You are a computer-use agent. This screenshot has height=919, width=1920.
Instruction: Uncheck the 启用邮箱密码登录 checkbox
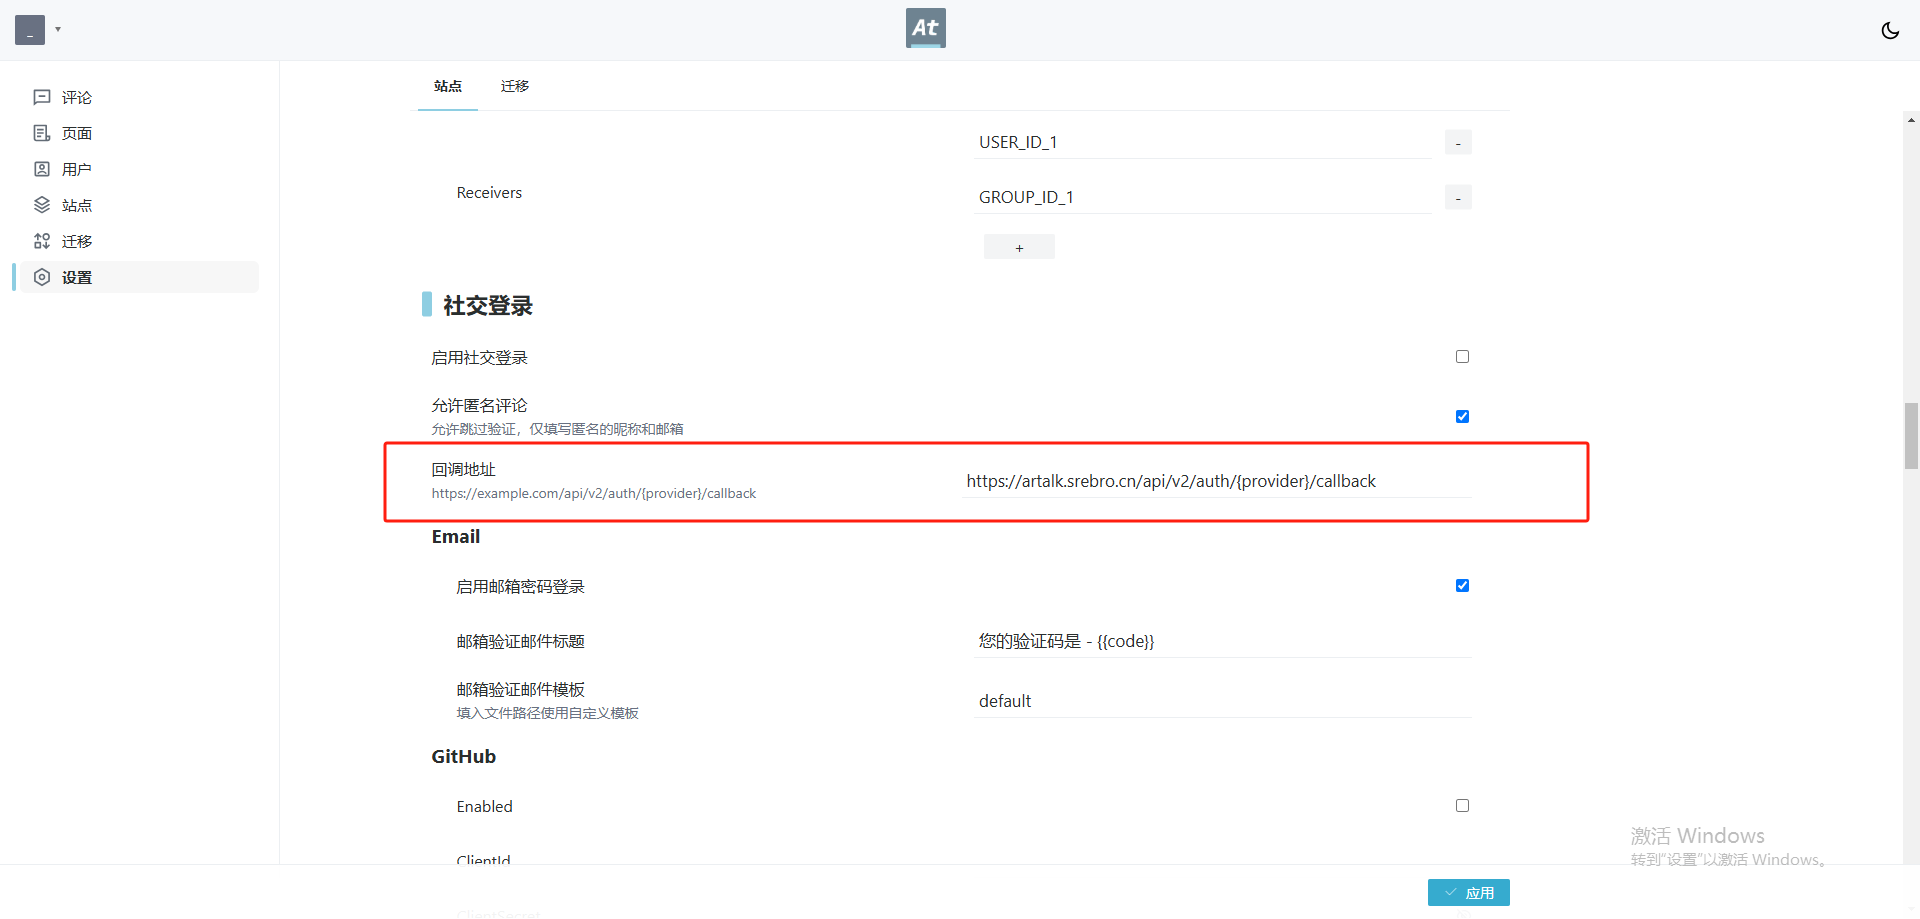coord(1462,586)
